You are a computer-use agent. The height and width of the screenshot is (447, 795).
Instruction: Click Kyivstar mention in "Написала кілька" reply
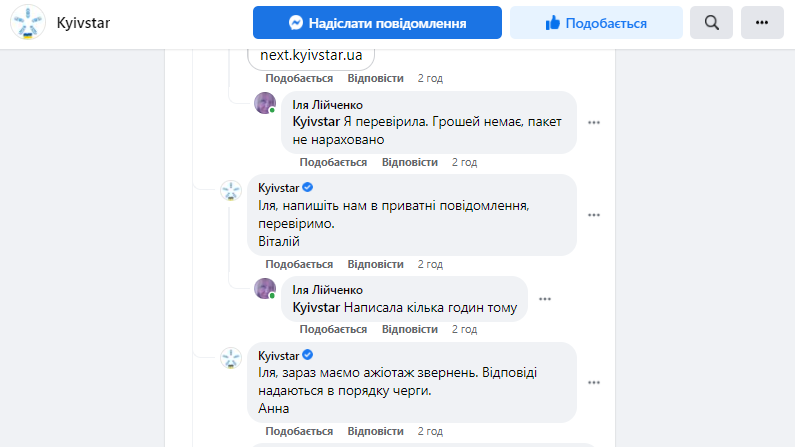click(316, 308)
